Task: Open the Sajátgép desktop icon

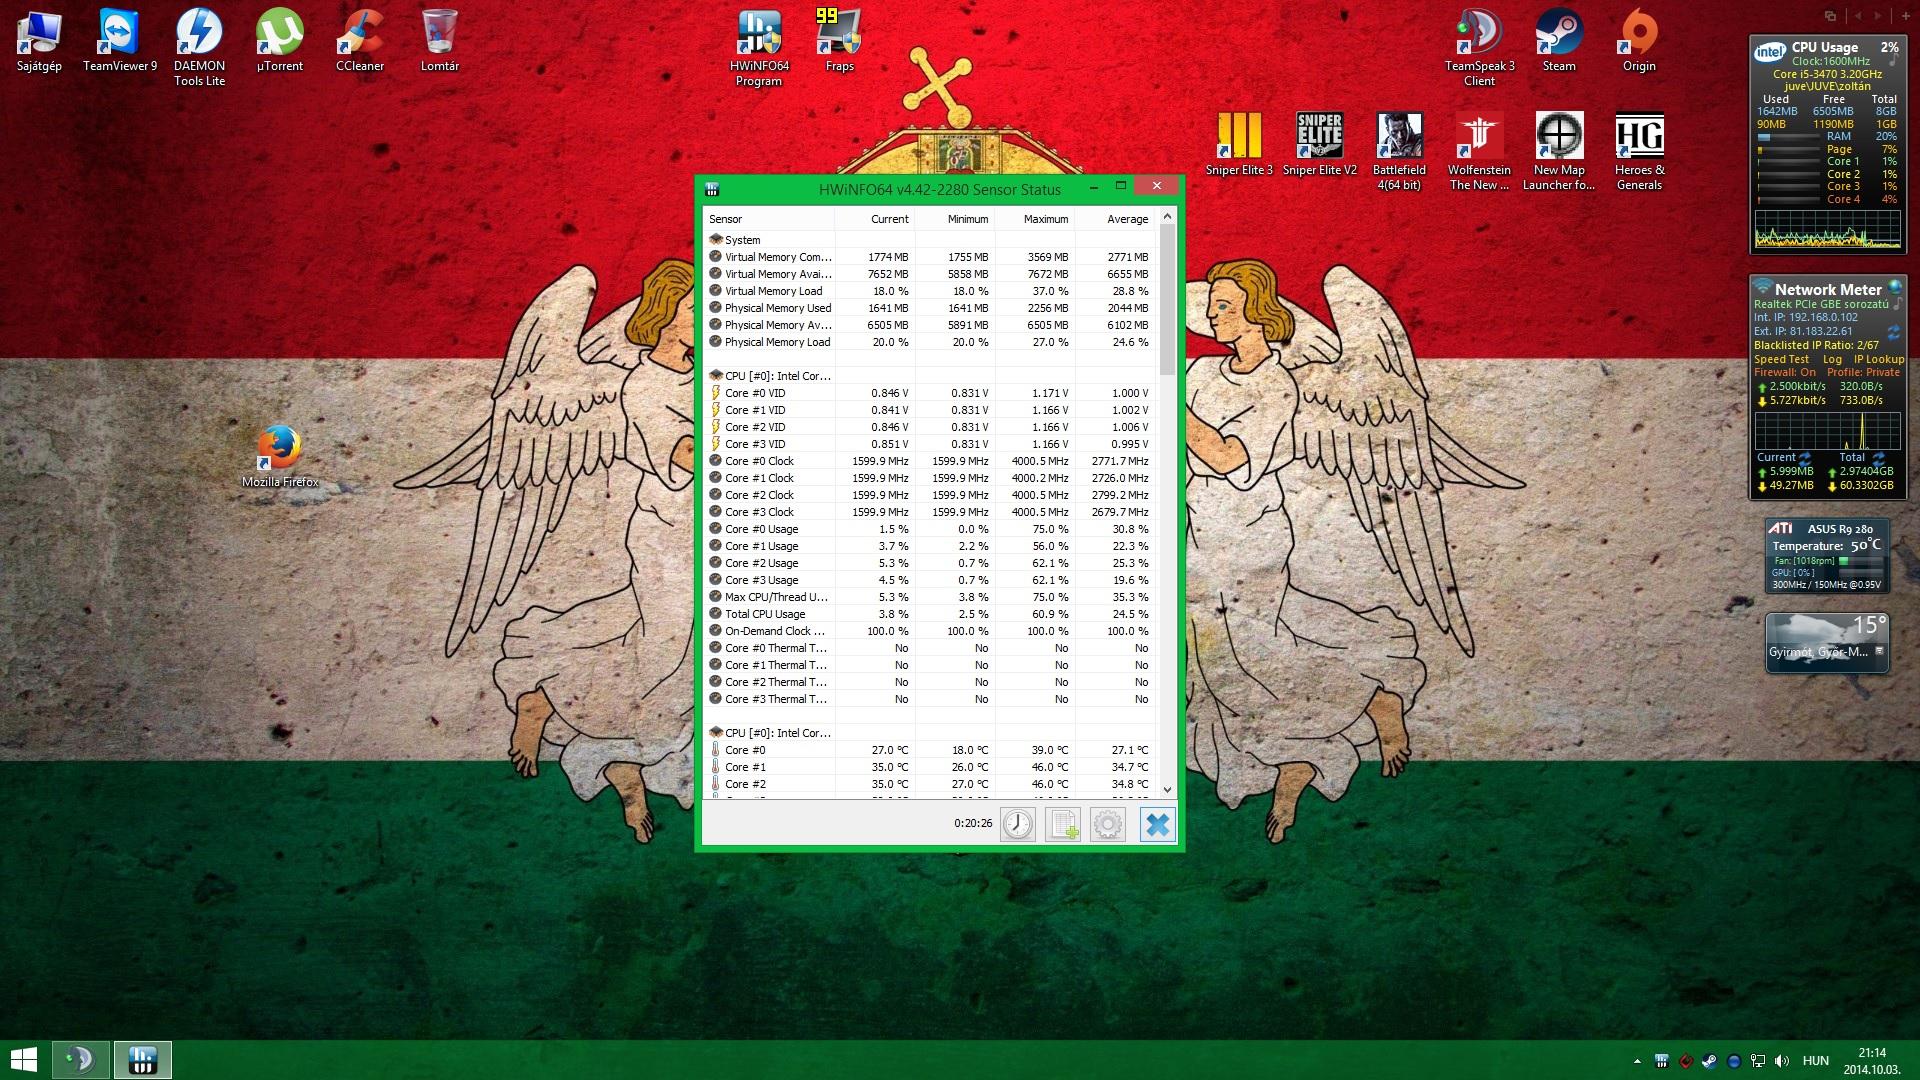Action: [39, 41]
